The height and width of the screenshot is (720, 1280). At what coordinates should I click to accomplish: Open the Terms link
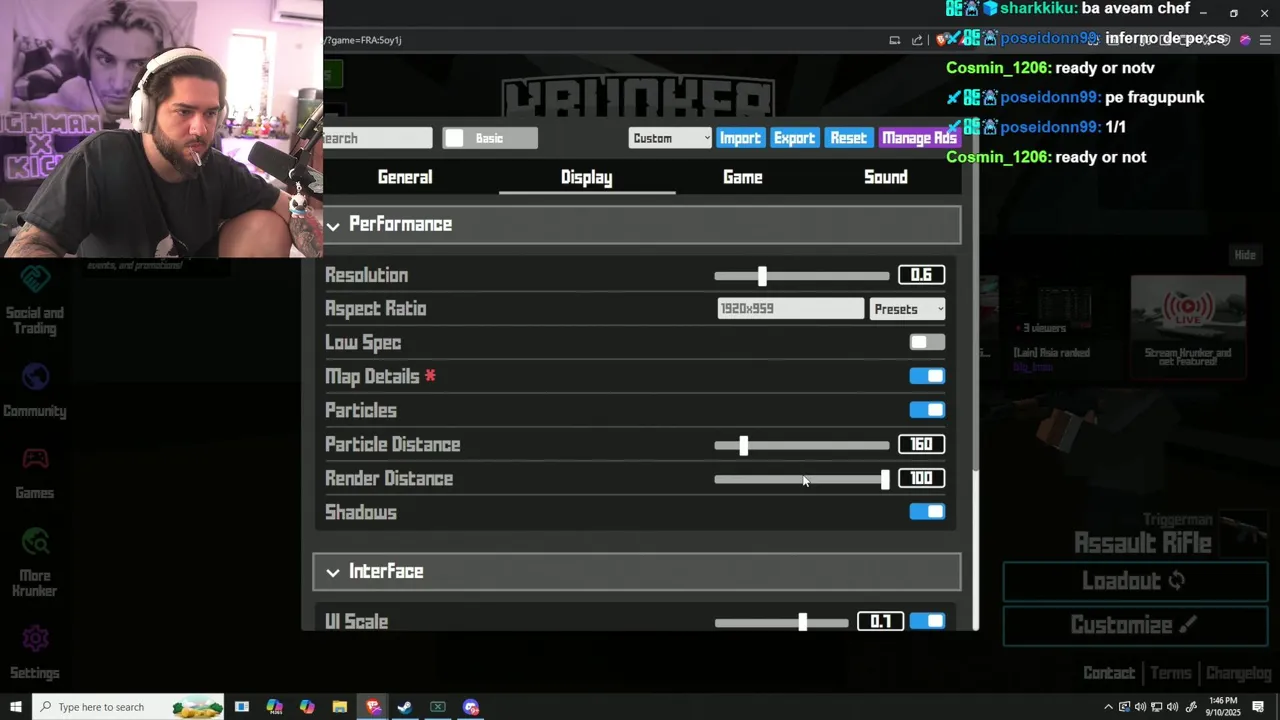[1171, 673]
